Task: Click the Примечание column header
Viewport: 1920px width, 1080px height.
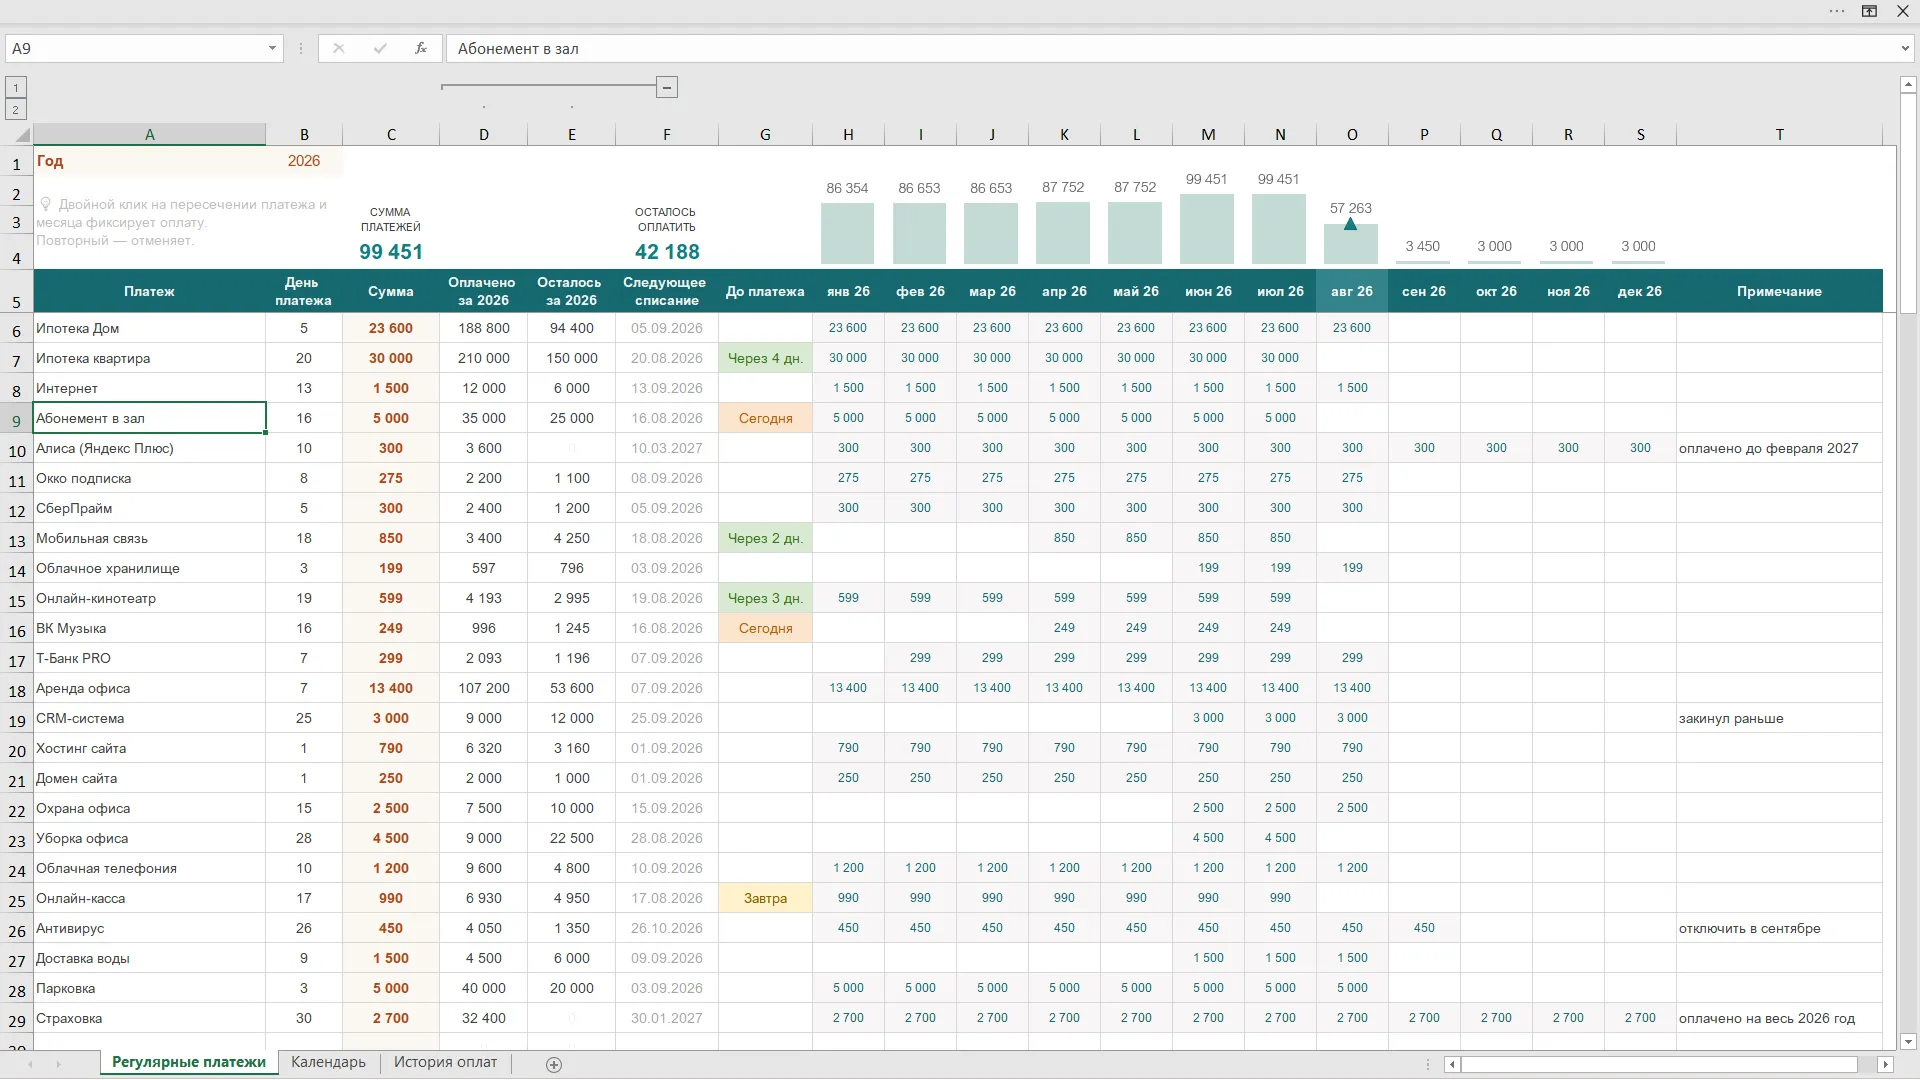Action: pos(1779,292)
